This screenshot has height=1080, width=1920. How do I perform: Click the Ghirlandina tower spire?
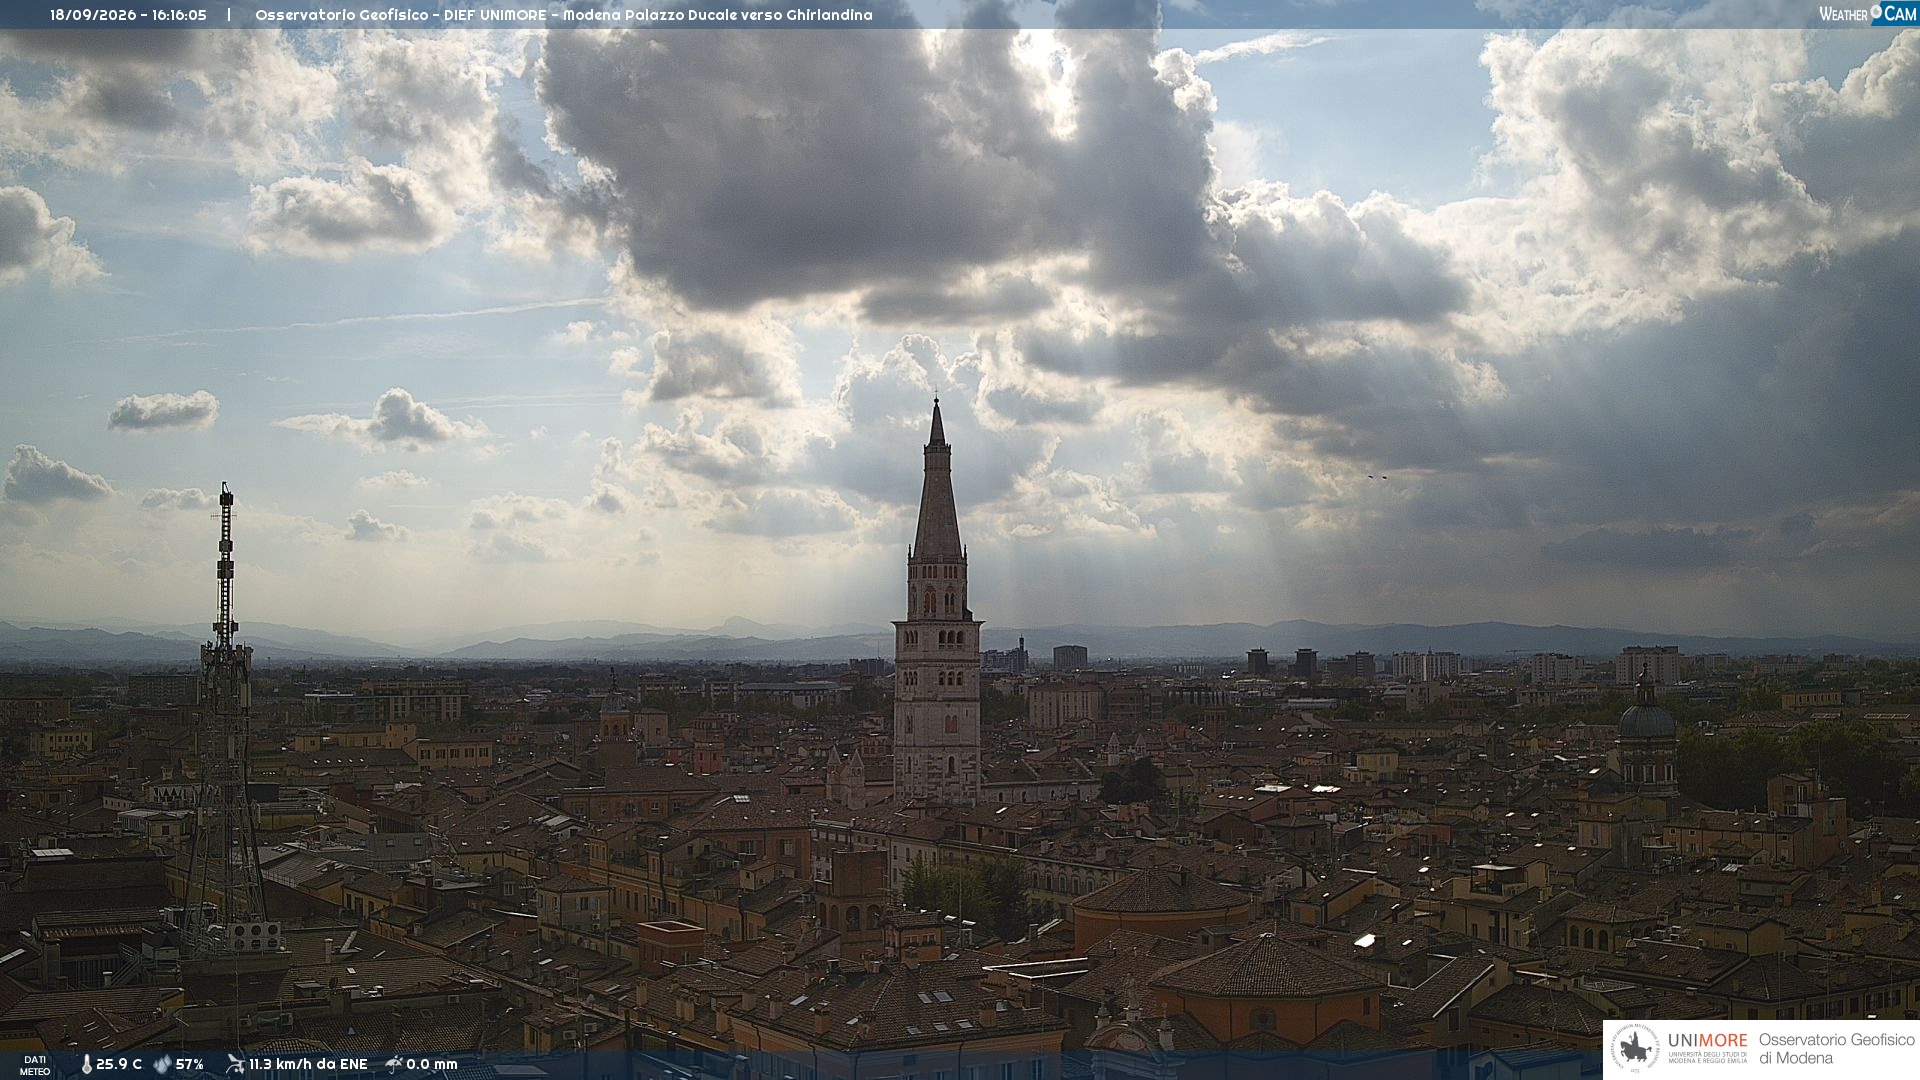coord(937,478)
